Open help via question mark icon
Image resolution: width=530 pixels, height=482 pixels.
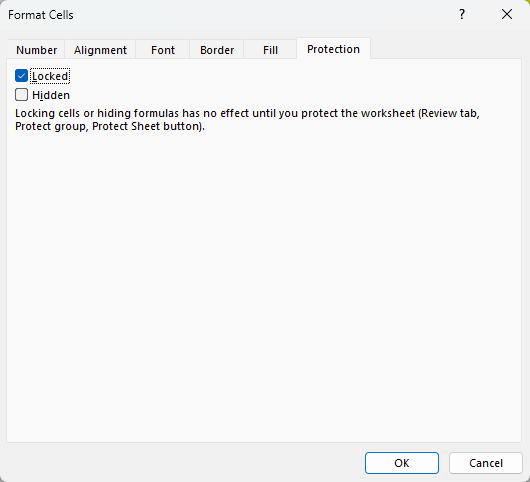pos(462,15)
